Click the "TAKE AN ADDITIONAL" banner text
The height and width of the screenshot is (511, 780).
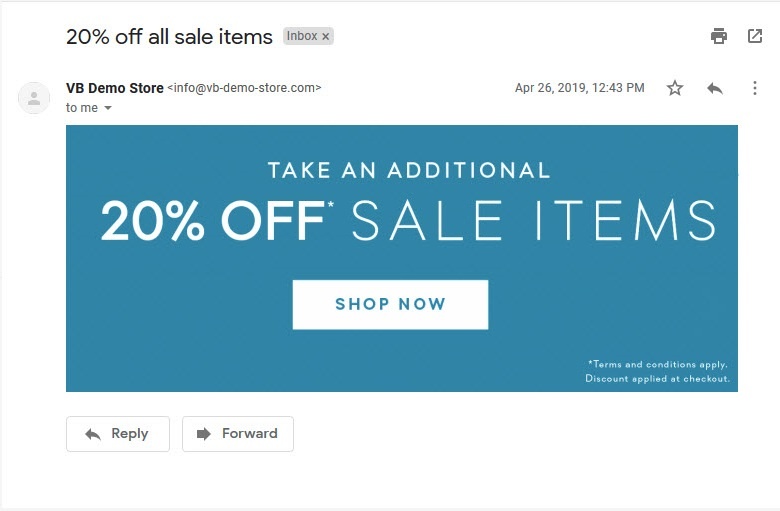tap(408, 170)
